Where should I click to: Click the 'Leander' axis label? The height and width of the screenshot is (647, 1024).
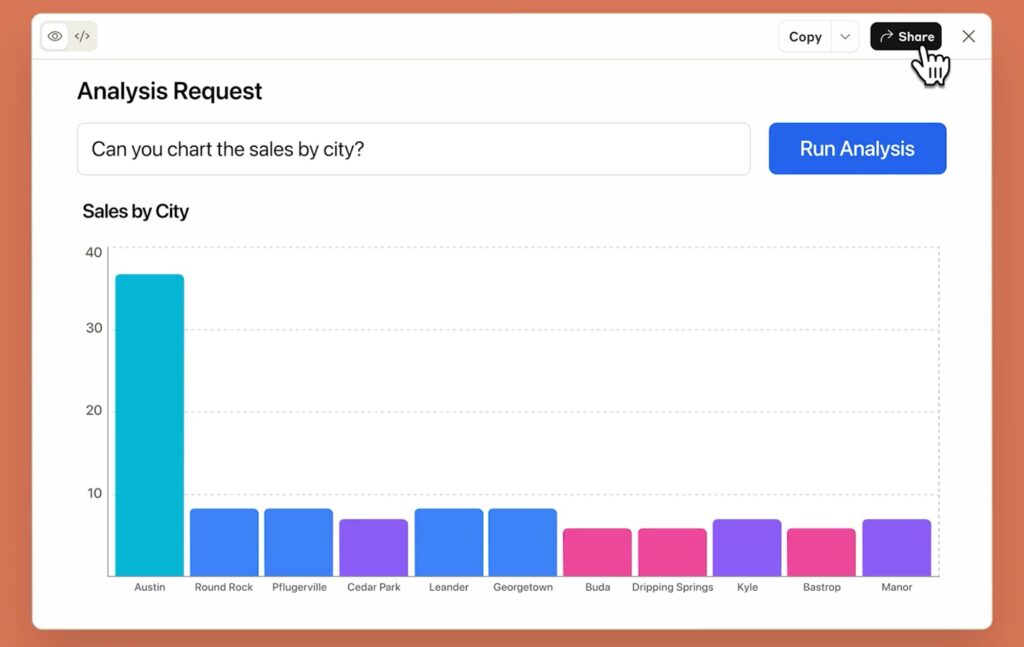tap(449, 587)
